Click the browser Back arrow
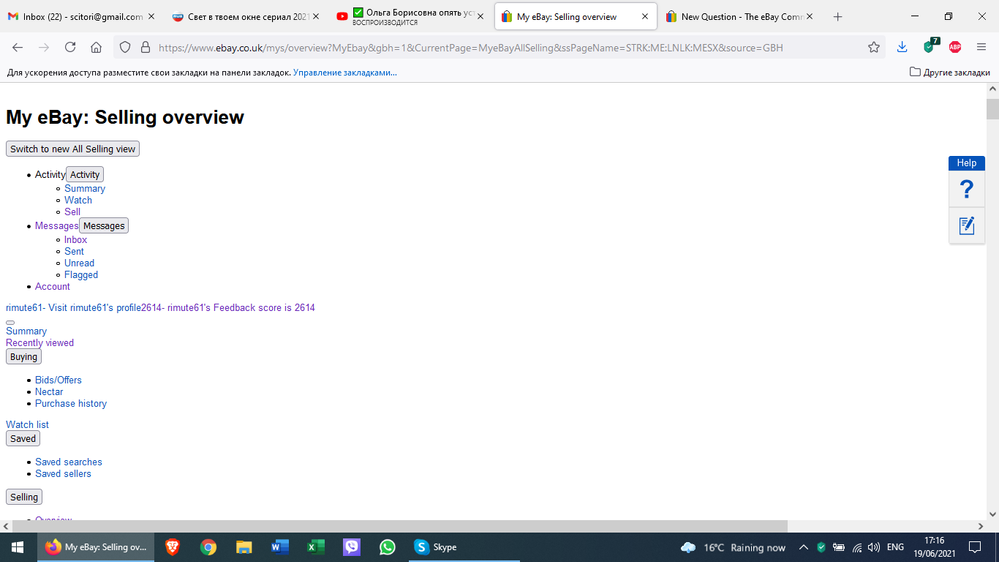This screenshot has width=999, height=562. pyautogui.click(x=17, y=47)
